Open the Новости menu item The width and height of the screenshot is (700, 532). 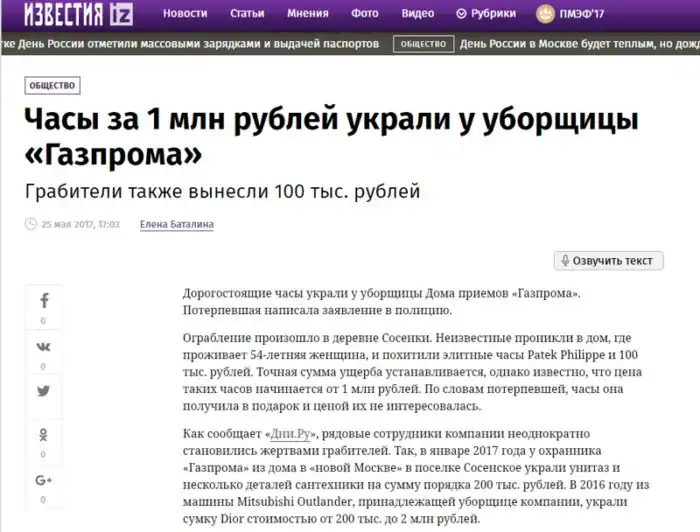pyautogui.click(x=185, y=14)
